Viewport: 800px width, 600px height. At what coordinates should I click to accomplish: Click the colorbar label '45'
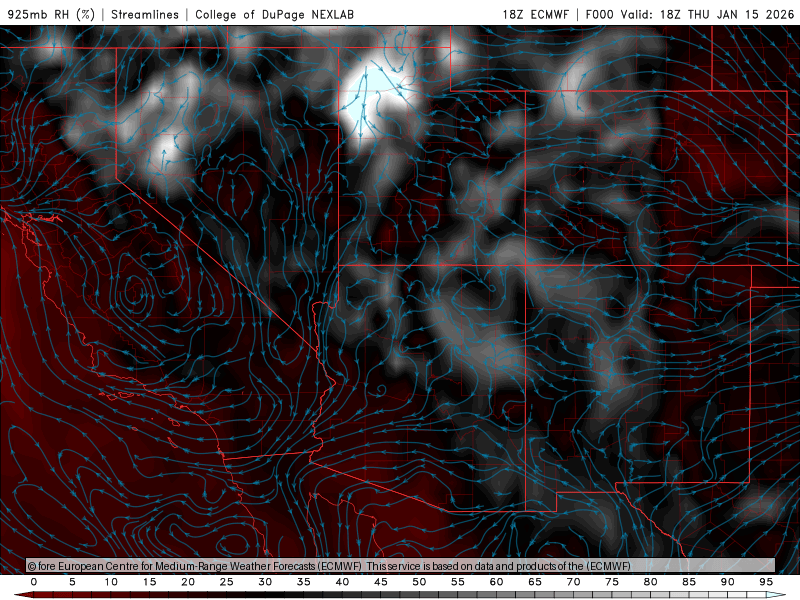tap(381, 582)
